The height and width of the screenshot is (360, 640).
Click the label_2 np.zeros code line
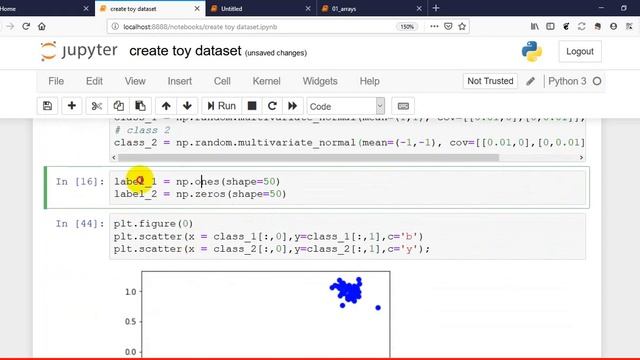200,194
